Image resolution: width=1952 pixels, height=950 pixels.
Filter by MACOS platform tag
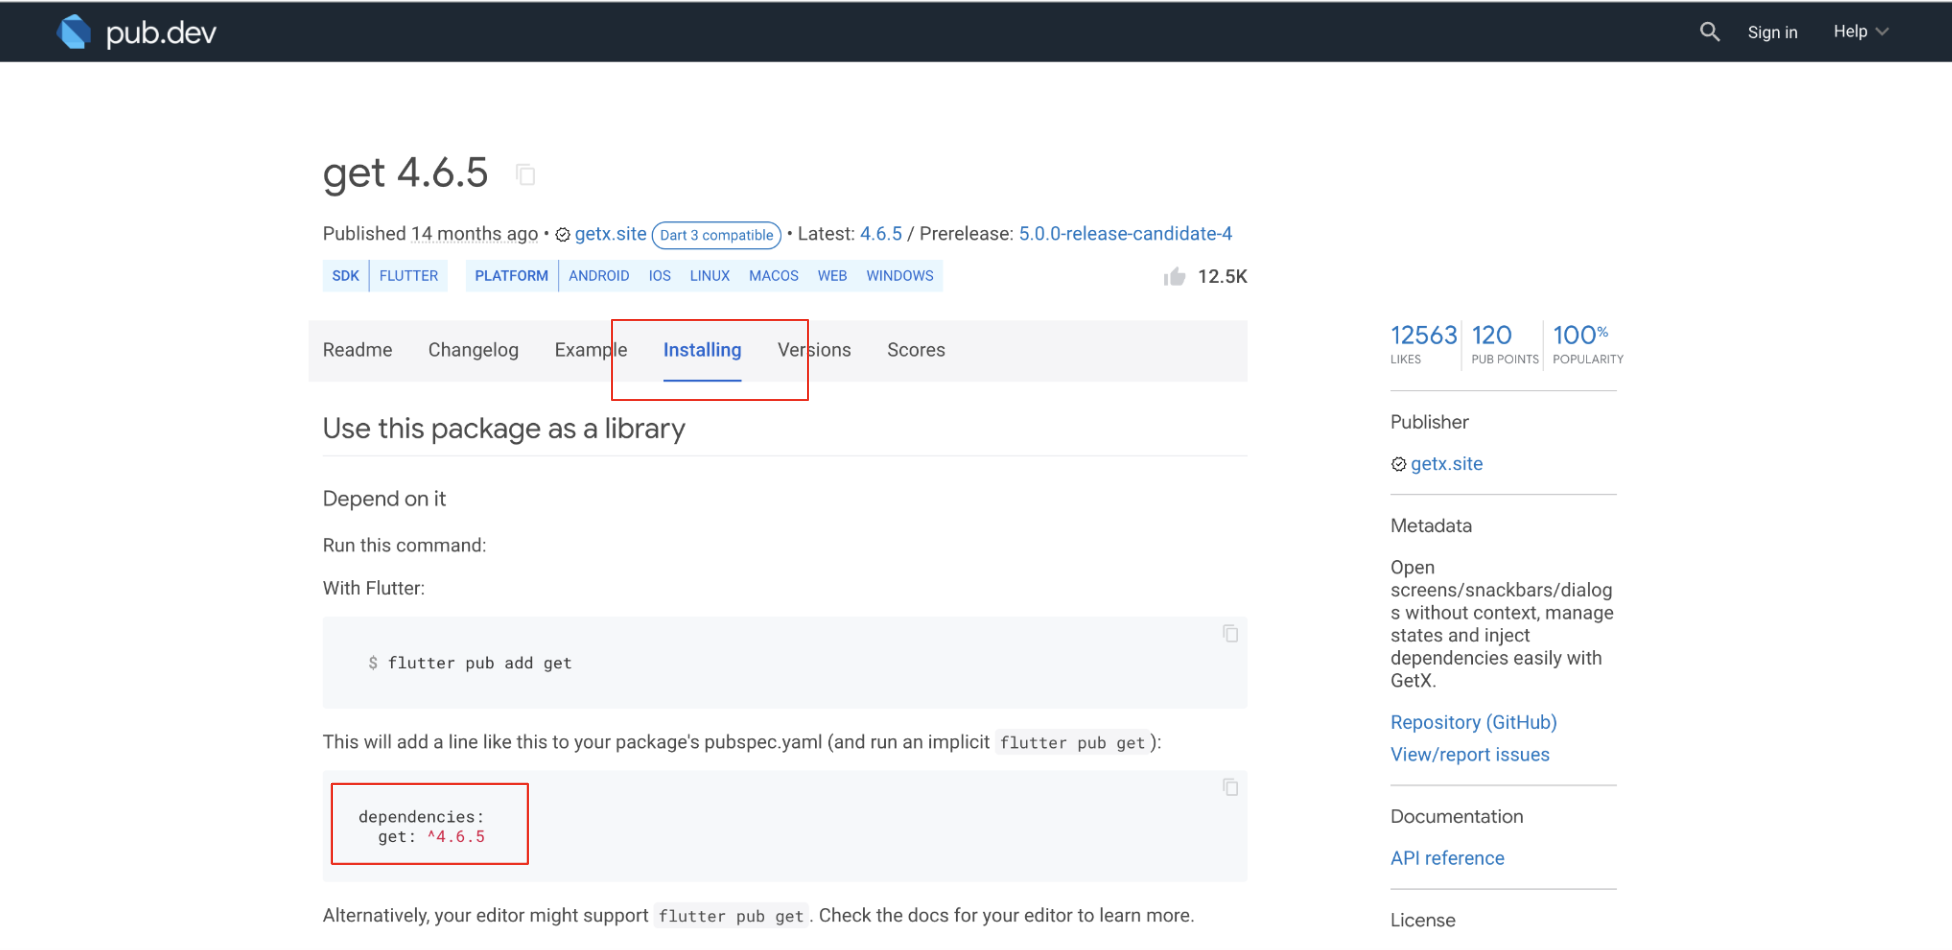pos(774,276)
